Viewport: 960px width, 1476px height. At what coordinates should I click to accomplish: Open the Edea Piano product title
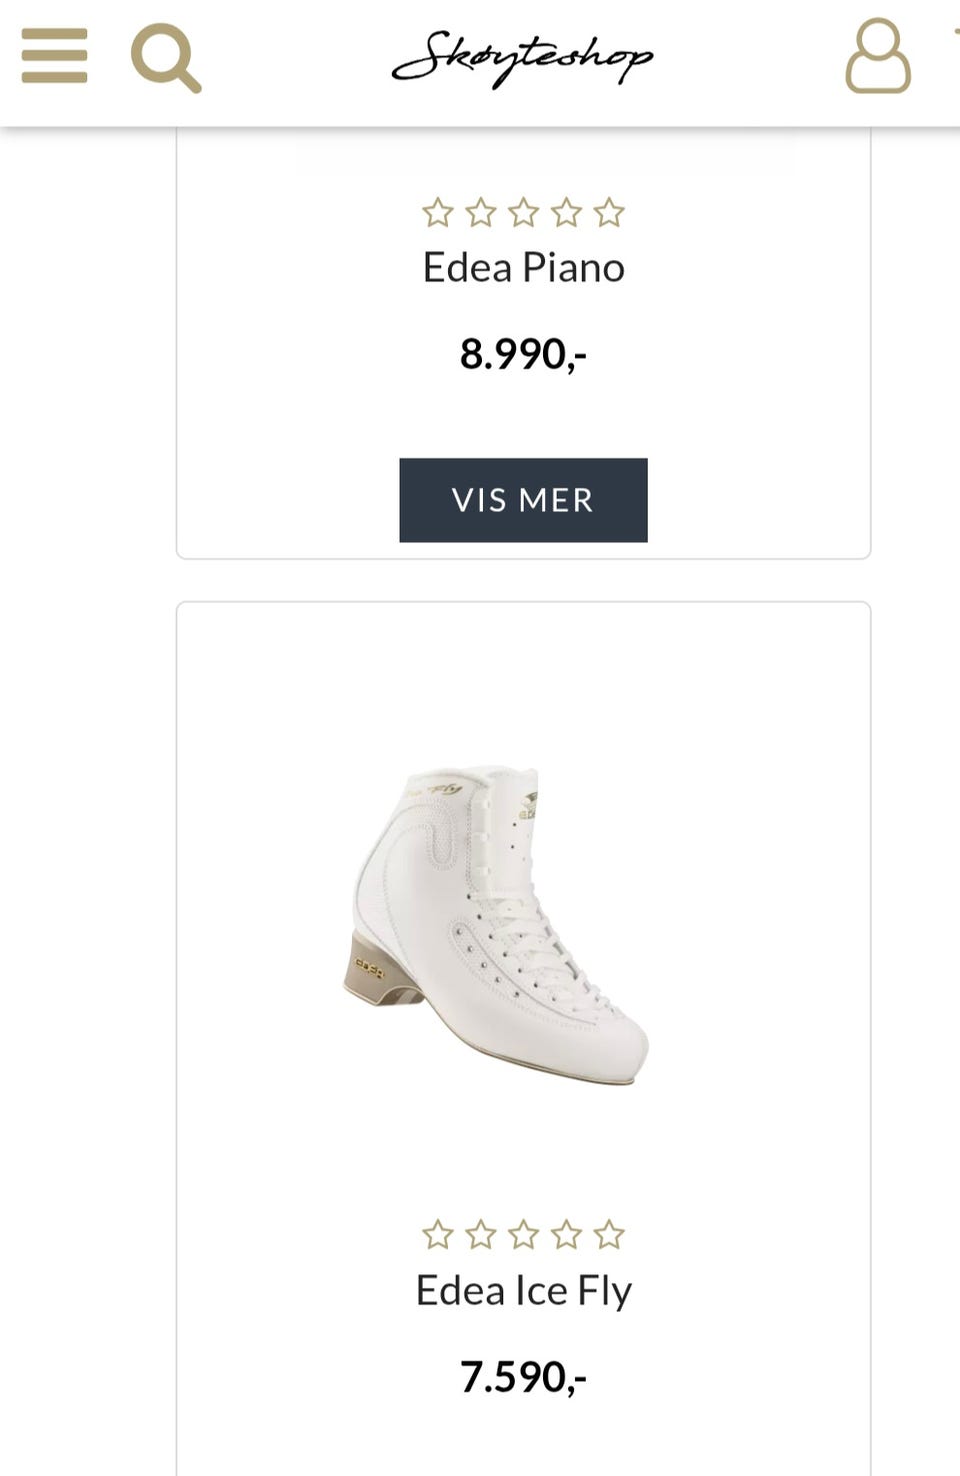pyautogui.click(x=523, y=268)
